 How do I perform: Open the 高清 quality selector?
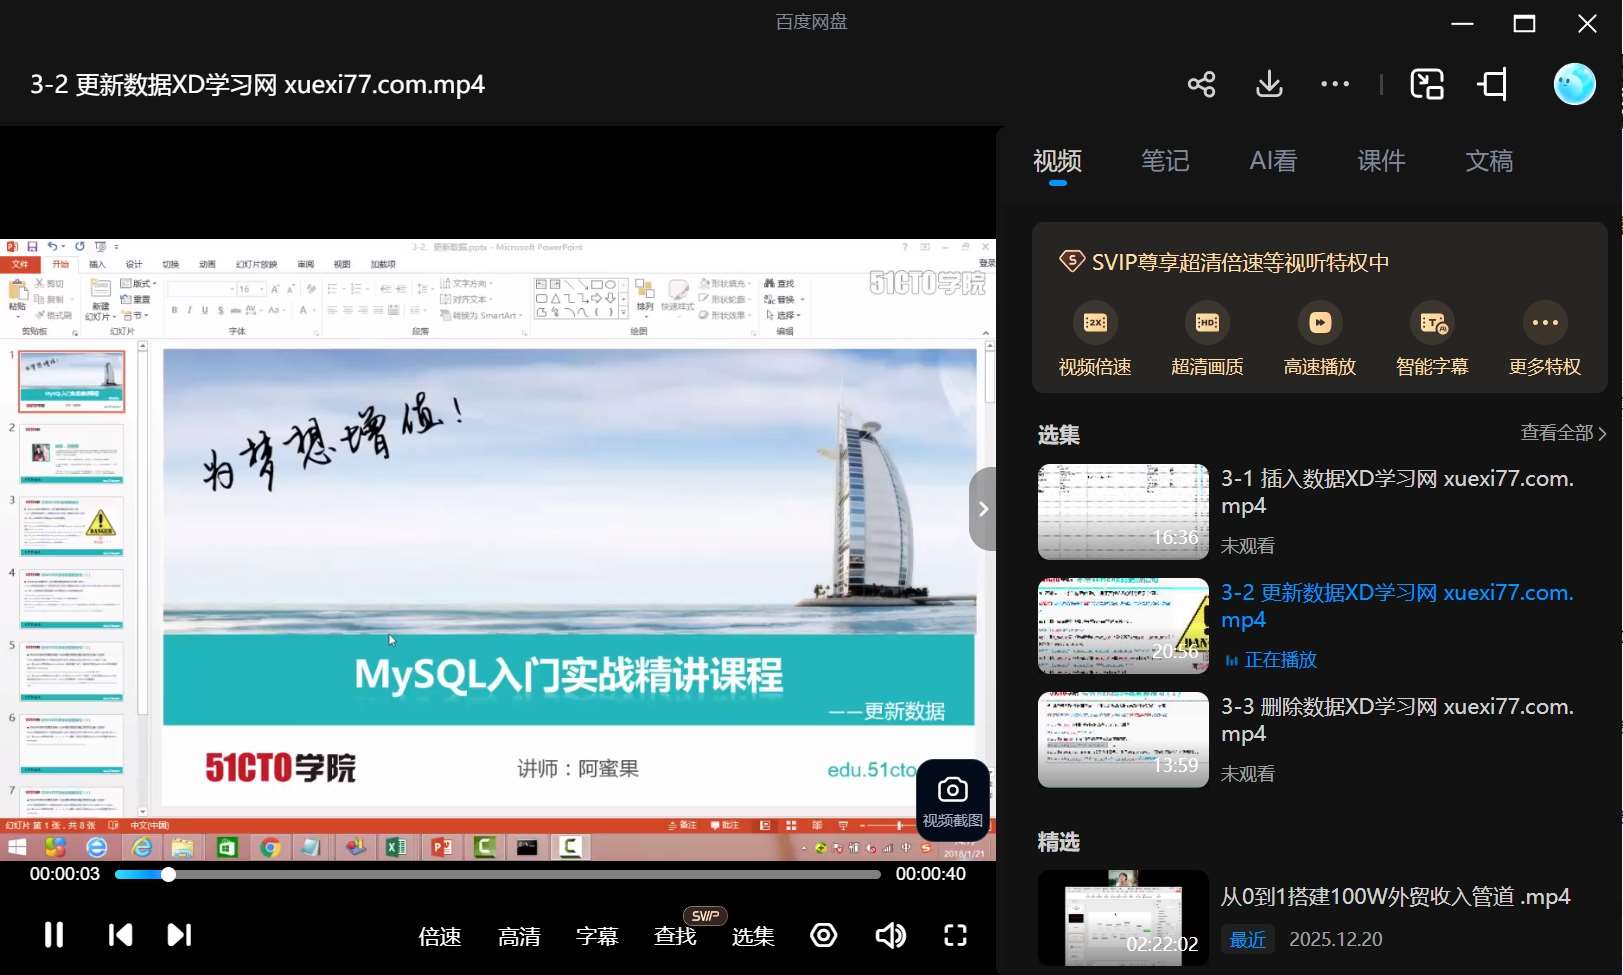tap(518, 936)
